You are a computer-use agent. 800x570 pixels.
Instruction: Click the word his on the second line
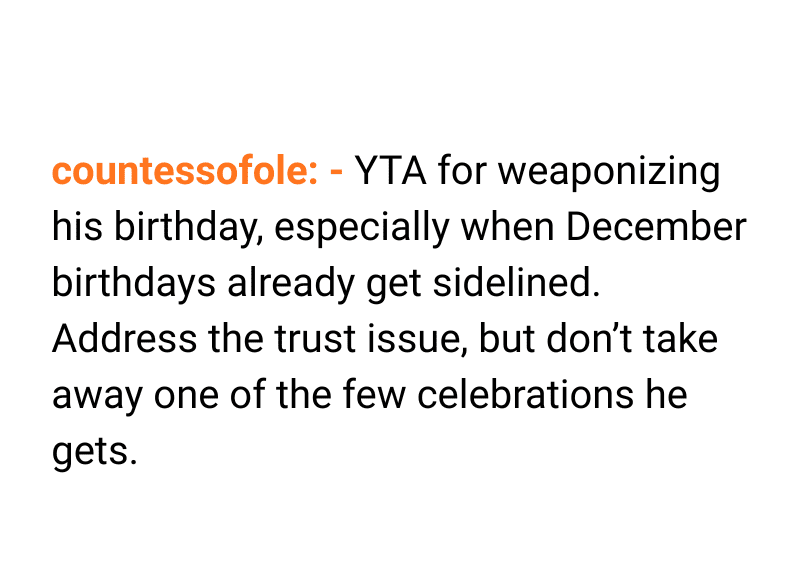pyautogui.click(x=74, y=228)
